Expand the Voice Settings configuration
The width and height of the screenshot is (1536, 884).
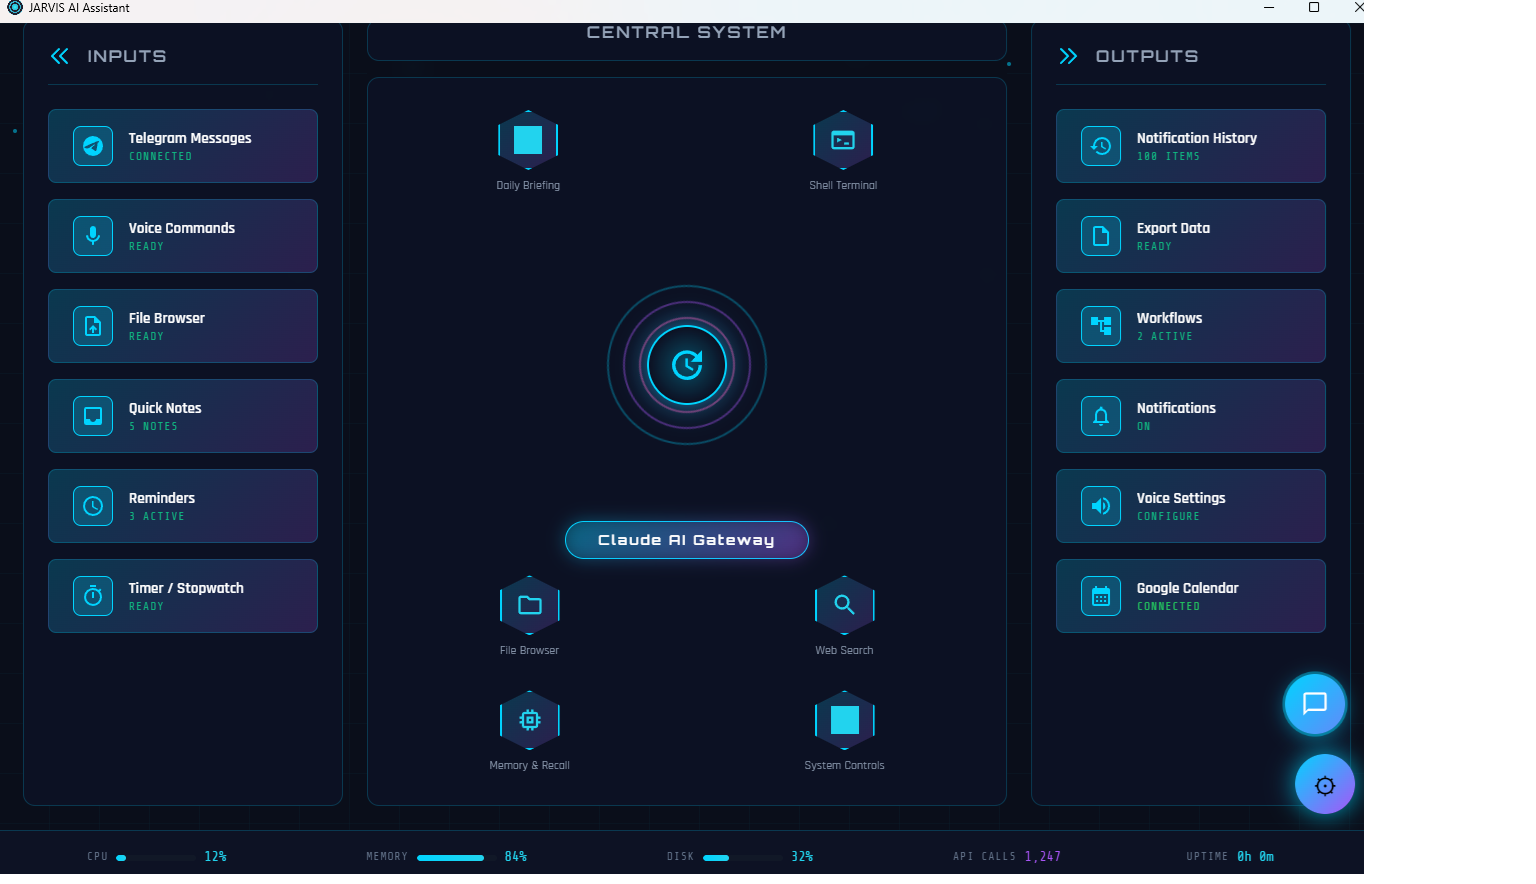click(1190, 506)
